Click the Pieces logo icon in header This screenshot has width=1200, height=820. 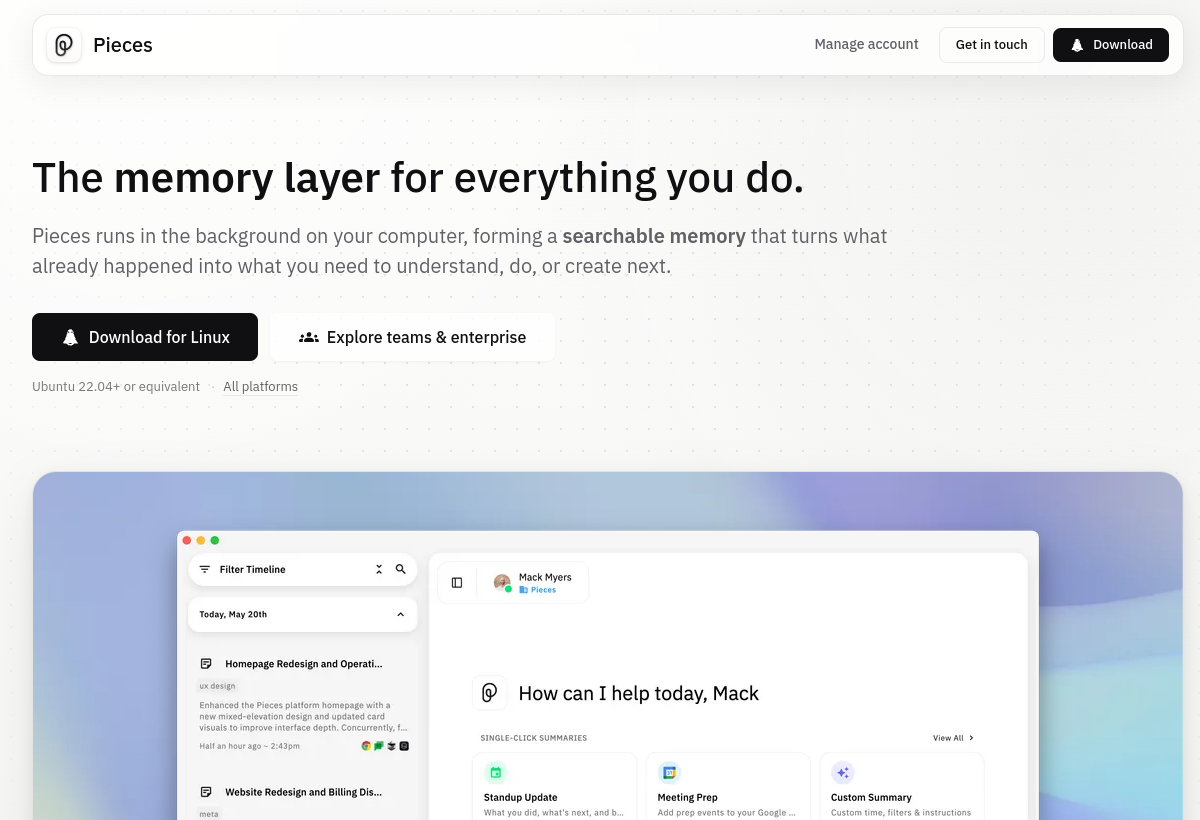pos(64,45)
